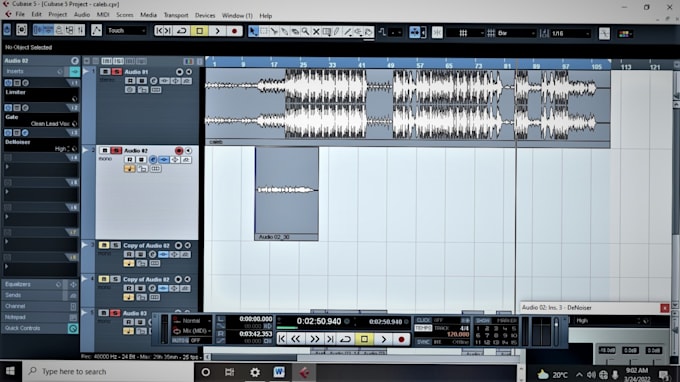Viewport: 680px width, 382px height.
Task: Toggle Record Enable on Audio 02 track
Action: pos(179,150)
